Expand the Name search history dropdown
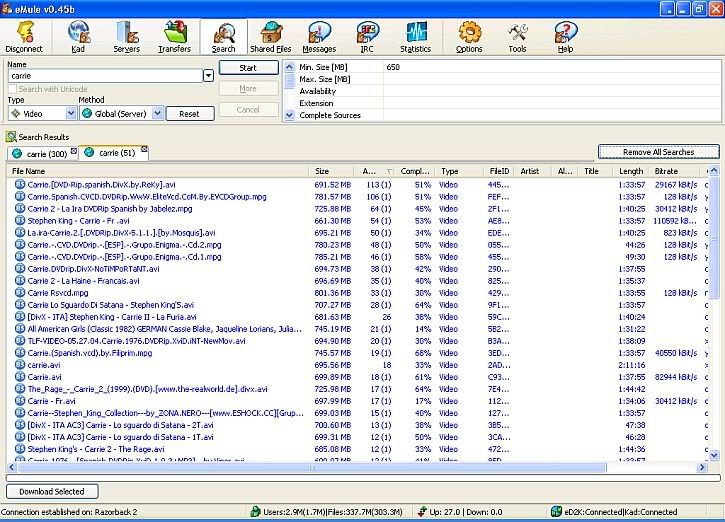 pyautogui.click(x=209, y=75)
